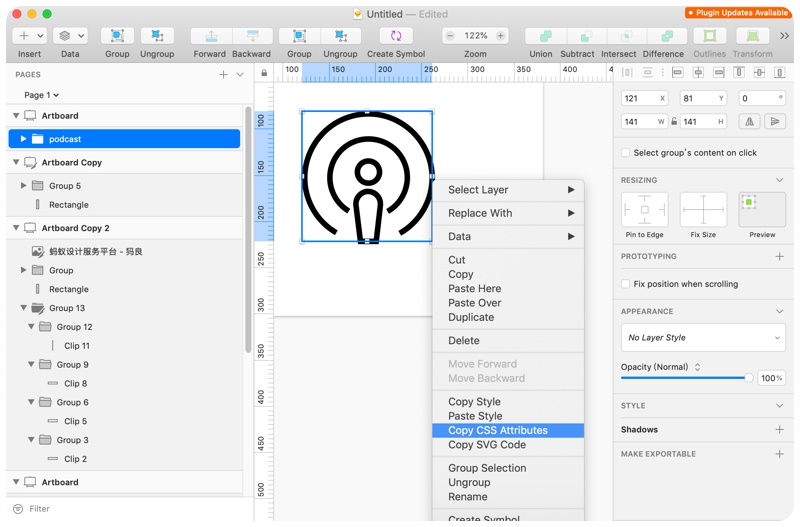Enable Fix position when scrolling
The image size is (800, 527).
(x=625, y=284)
